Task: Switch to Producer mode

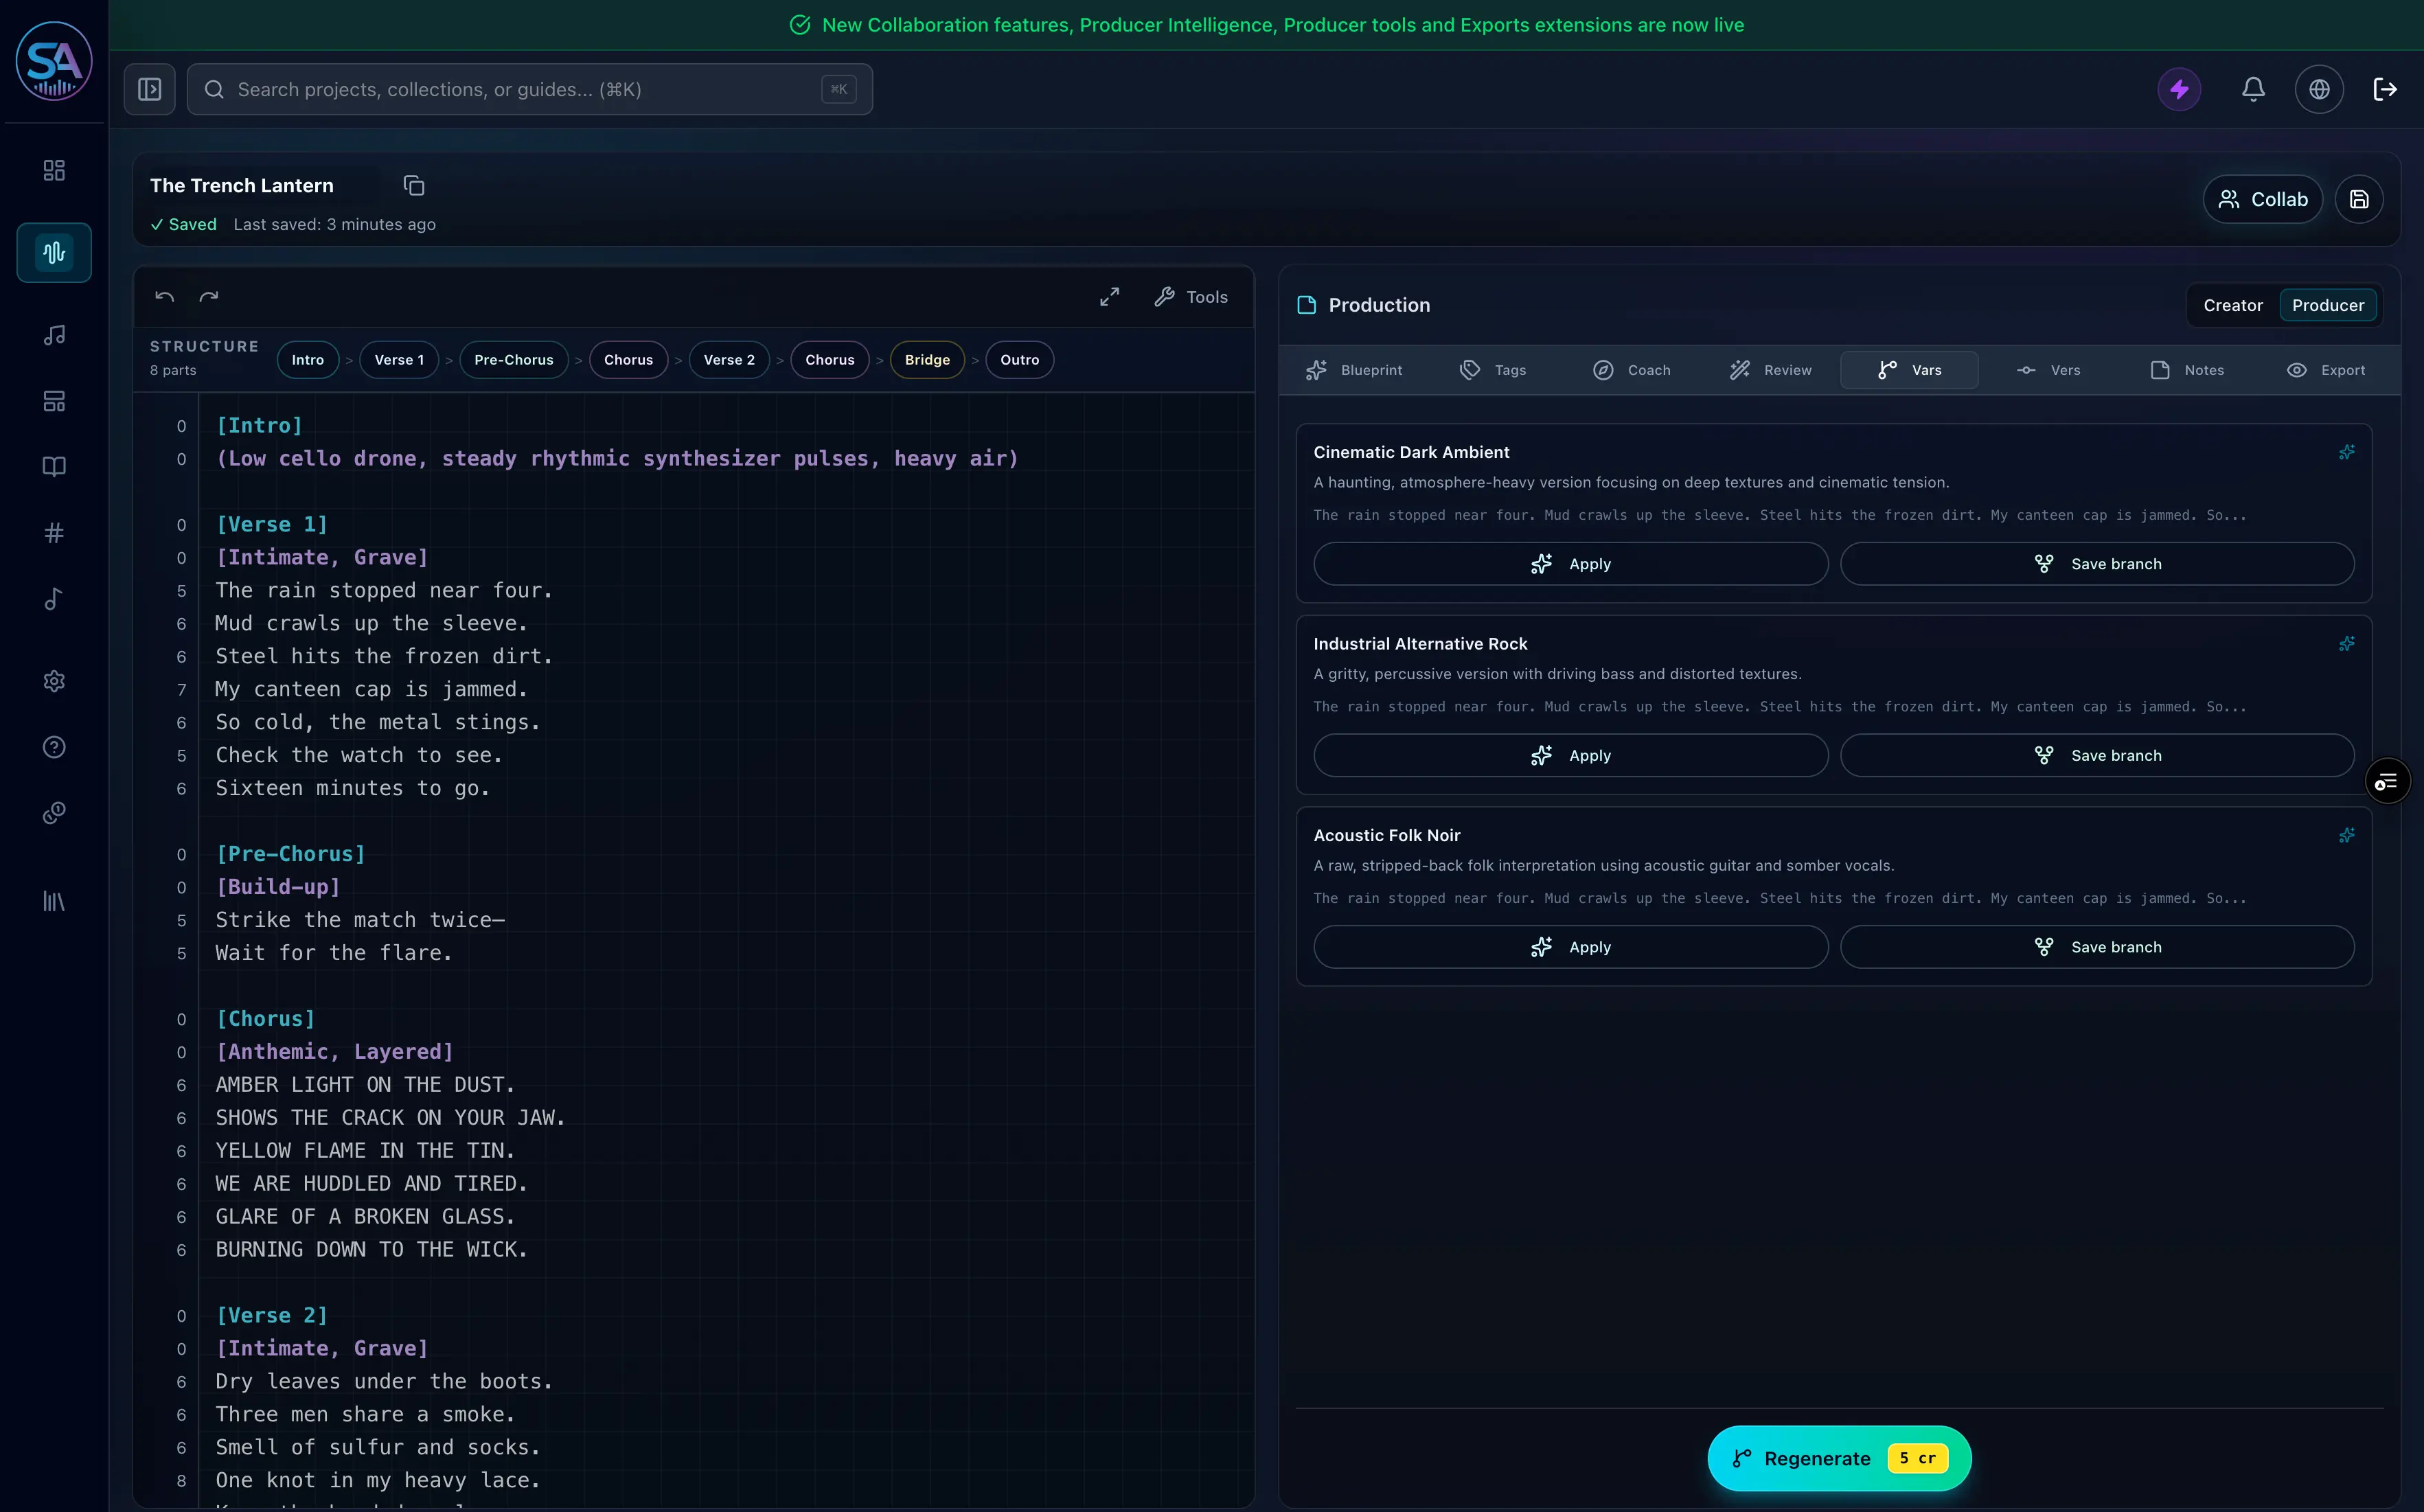Action: pos(2327,306)
